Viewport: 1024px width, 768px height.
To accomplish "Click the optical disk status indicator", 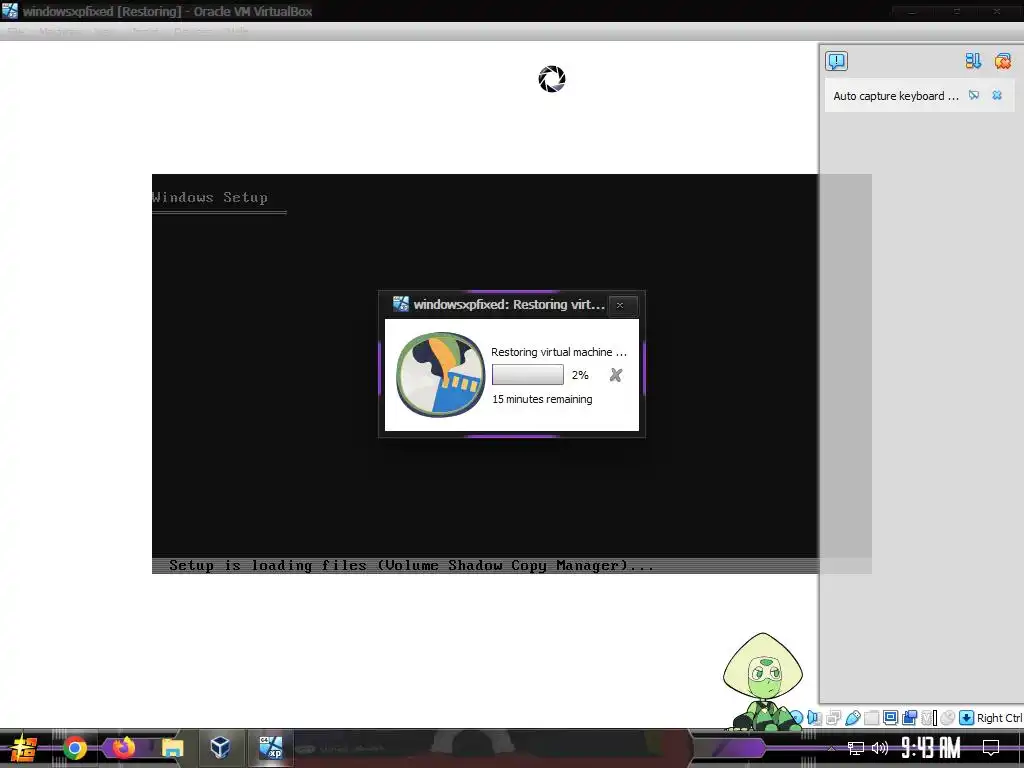I will point(796,718).
